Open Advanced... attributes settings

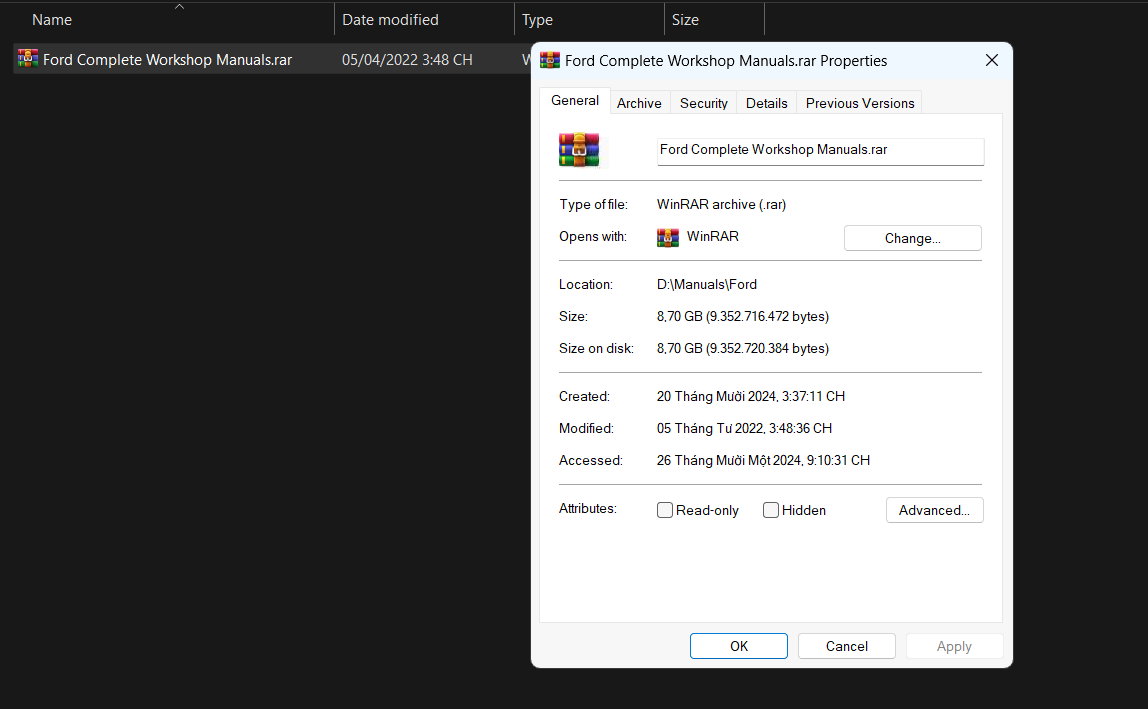click(934, 510)
